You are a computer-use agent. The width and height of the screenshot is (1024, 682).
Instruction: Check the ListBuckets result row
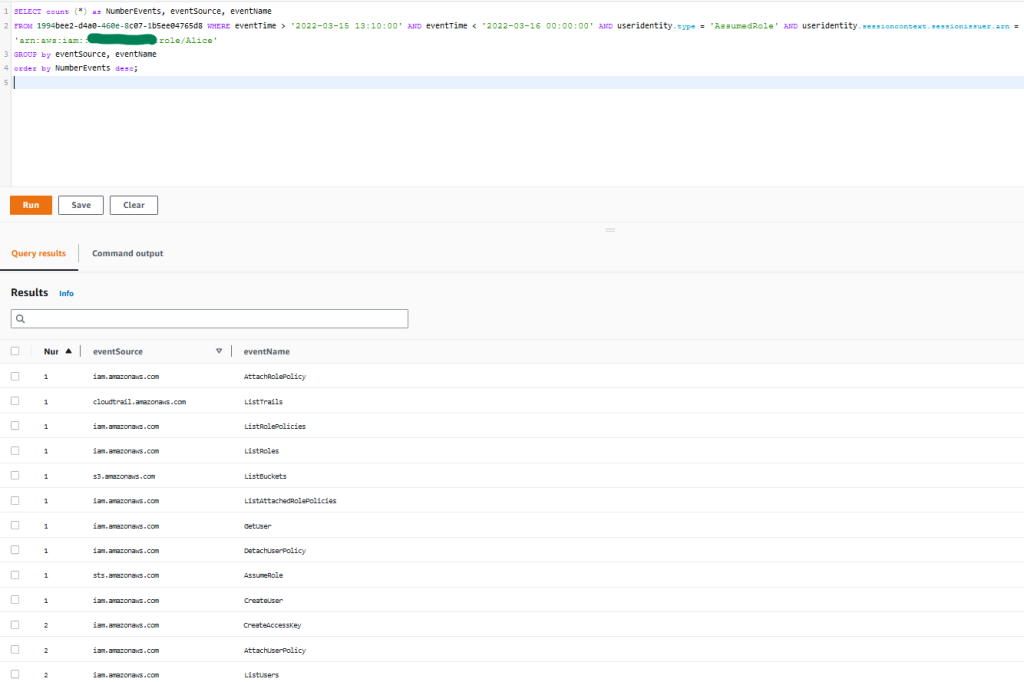16,476
